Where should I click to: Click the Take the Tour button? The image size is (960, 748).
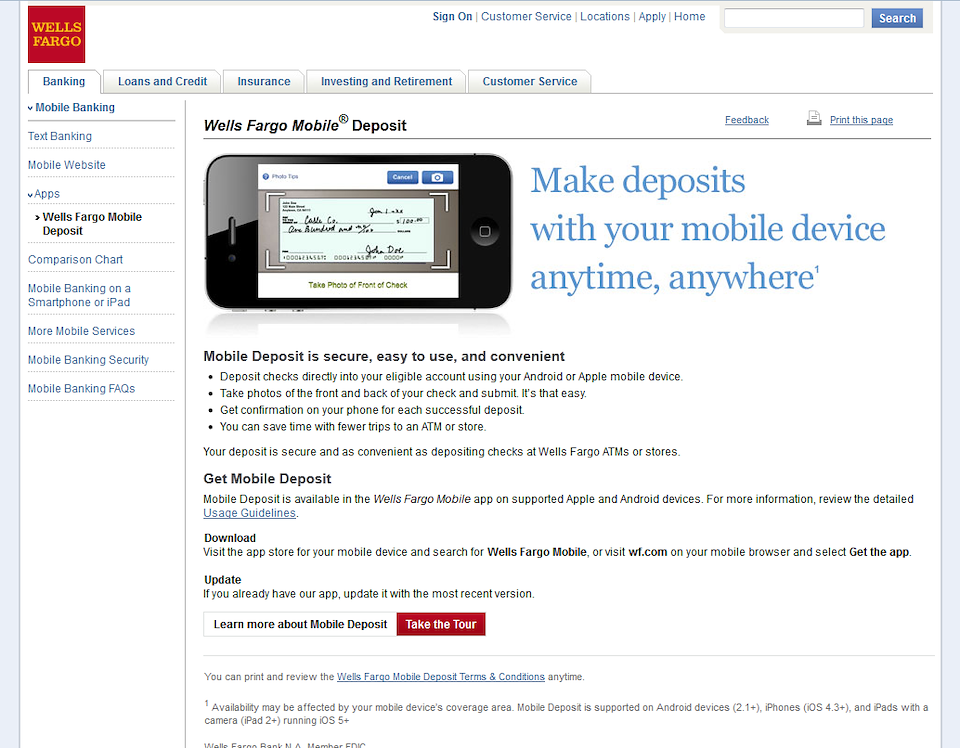(441, 624)
